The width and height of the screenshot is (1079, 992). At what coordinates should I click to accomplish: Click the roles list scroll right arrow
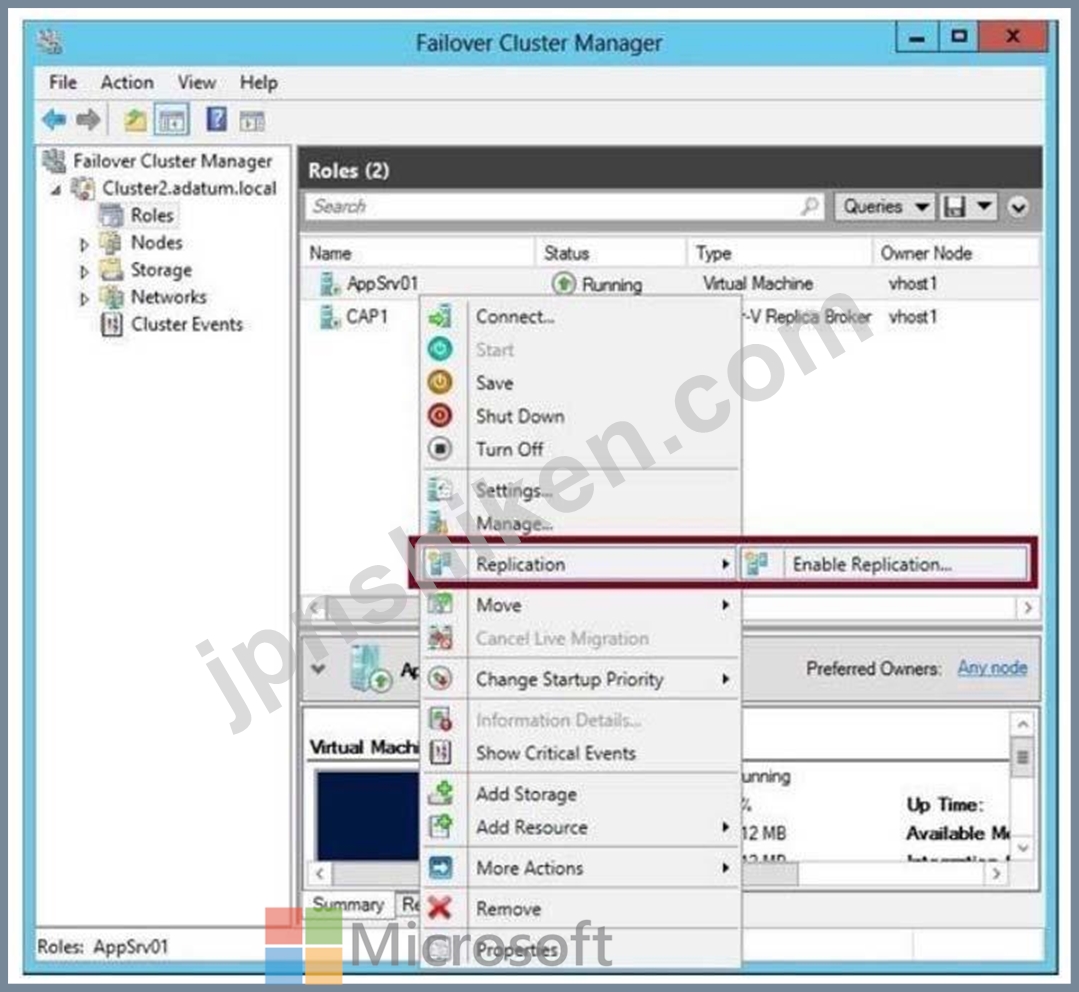(1028, 607)
